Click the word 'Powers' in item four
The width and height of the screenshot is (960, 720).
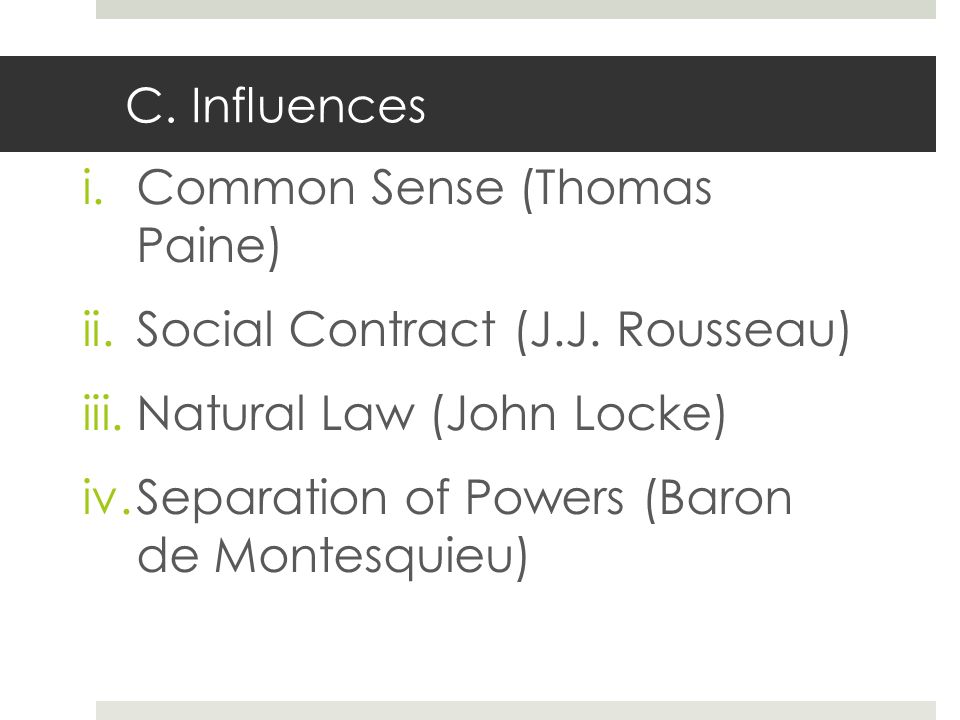[x=545, y=497]
